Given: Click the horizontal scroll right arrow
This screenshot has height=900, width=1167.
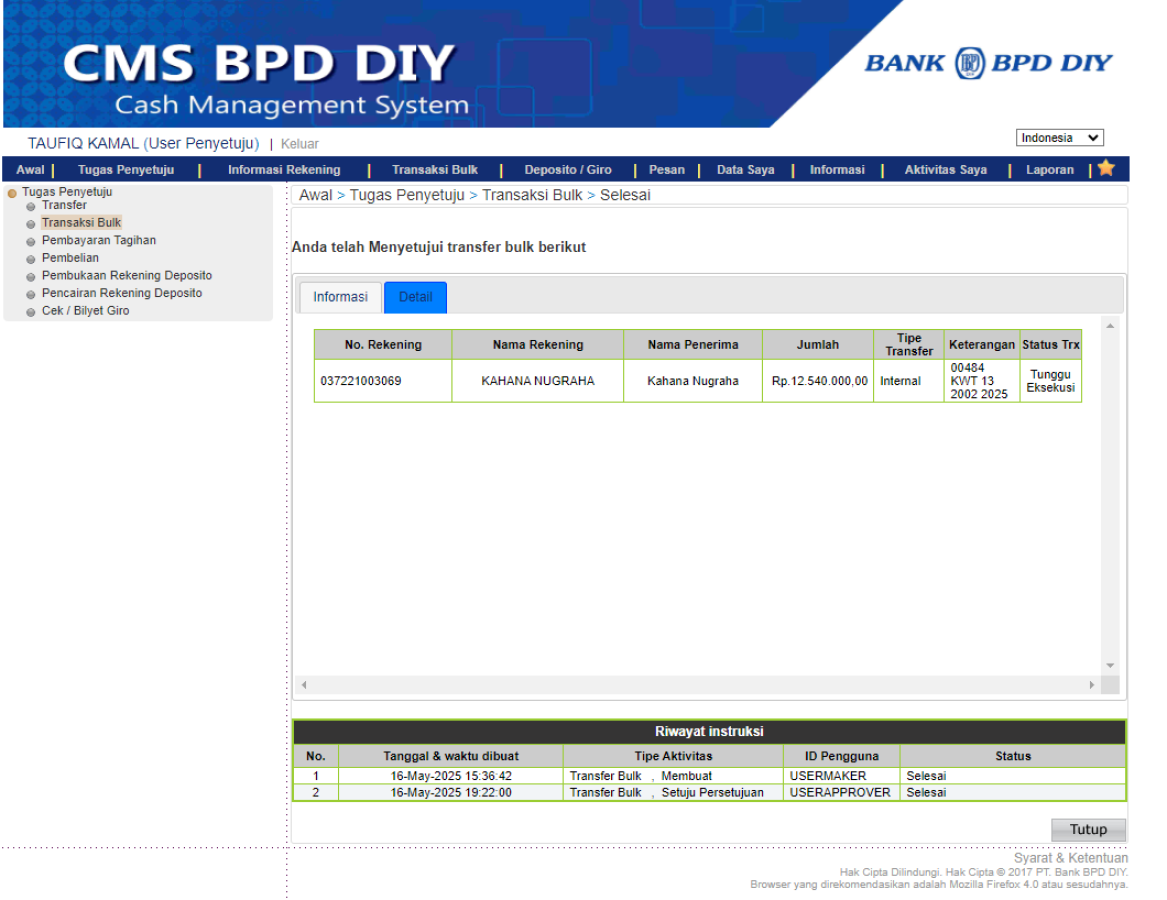Looking at the screenshot, I should click(x=1092, y=685).
